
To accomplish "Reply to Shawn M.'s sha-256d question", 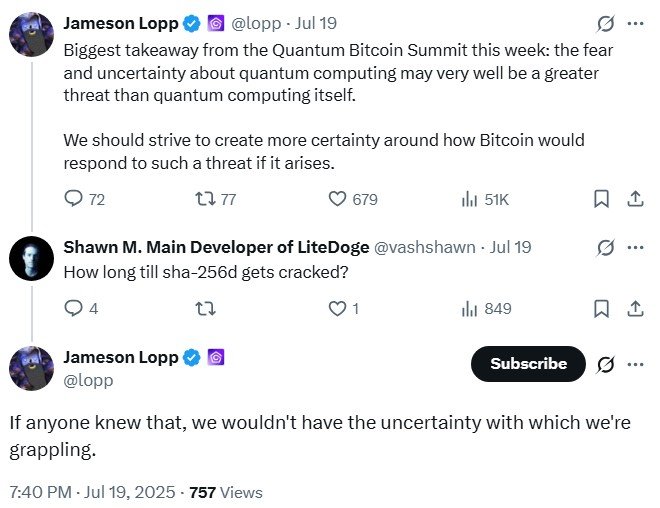I will click(74, 309).
